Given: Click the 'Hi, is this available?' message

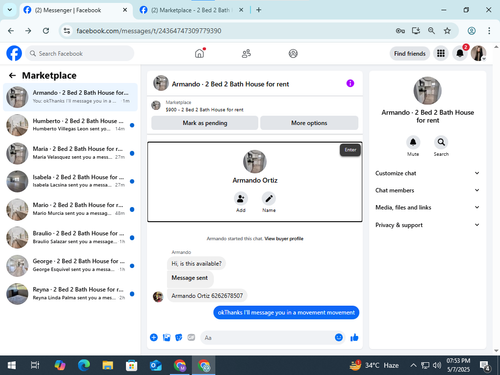Looking at the screenshot, I should click(196, 263).
